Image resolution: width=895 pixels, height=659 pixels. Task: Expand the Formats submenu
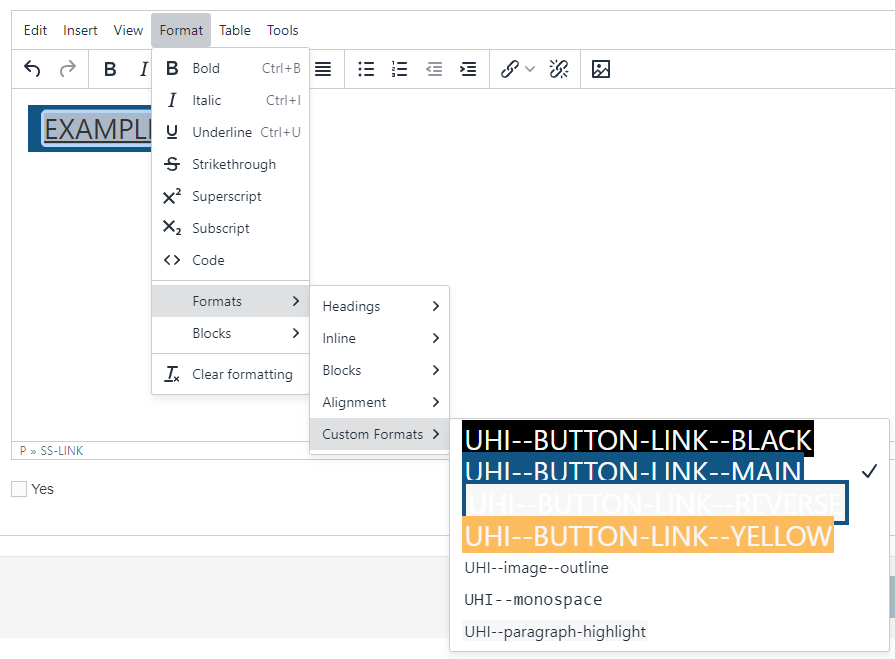pyautogui.click(x=231, y=301)
